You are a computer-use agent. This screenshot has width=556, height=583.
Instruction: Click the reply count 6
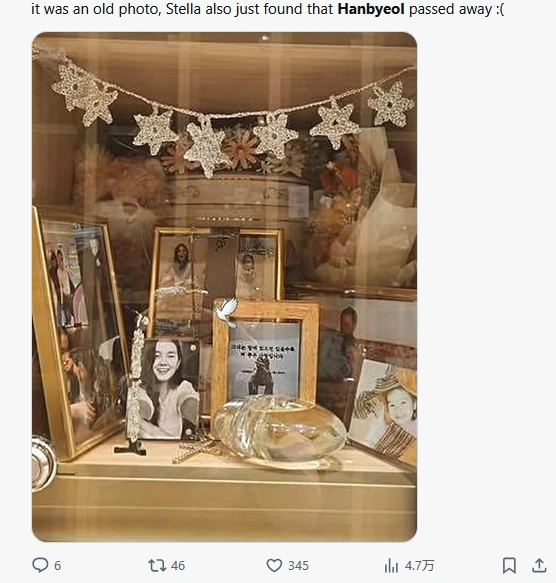click(x=57, y=566)
